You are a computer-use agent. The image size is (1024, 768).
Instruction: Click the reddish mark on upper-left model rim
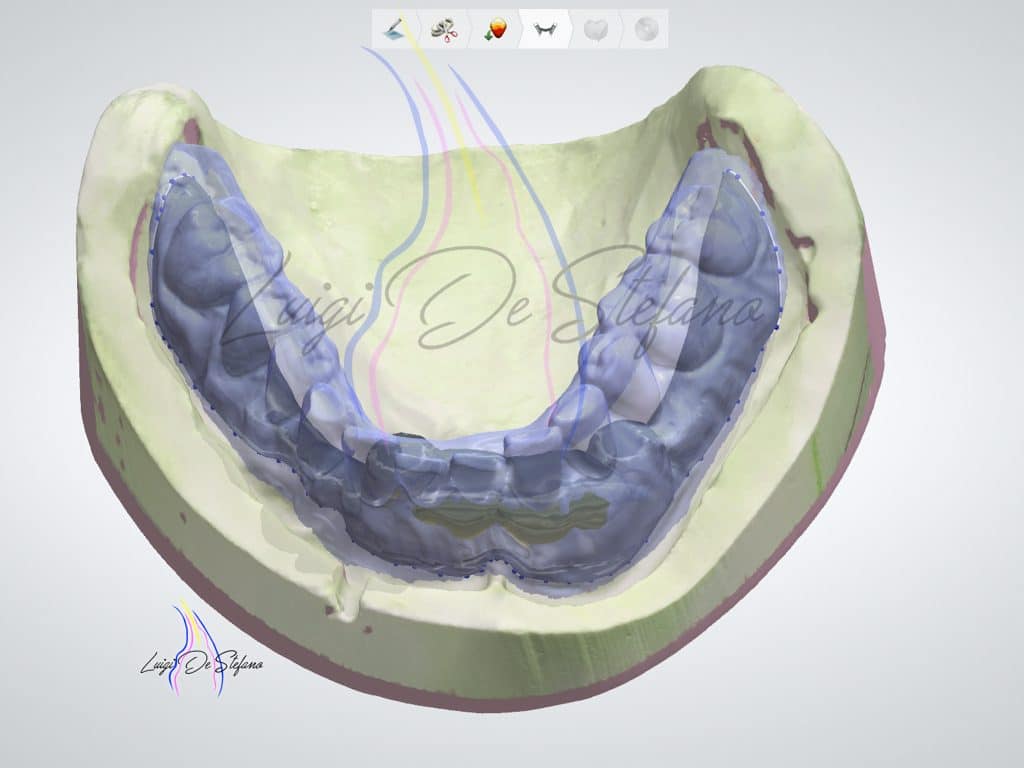click(x=191, y=130)
